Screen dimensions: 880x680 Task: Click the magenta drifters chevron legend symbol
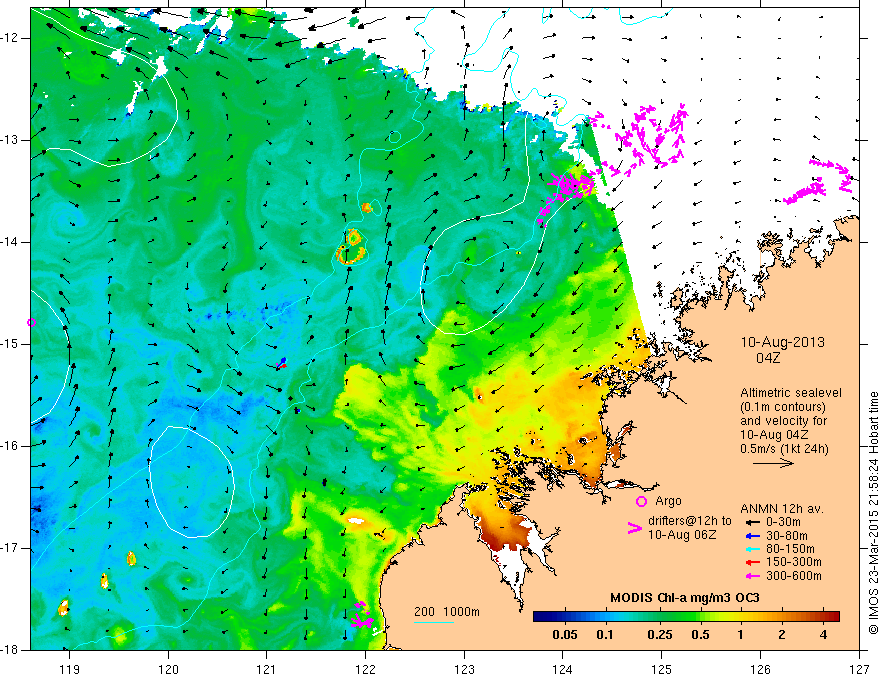click(x=635, y=527)
